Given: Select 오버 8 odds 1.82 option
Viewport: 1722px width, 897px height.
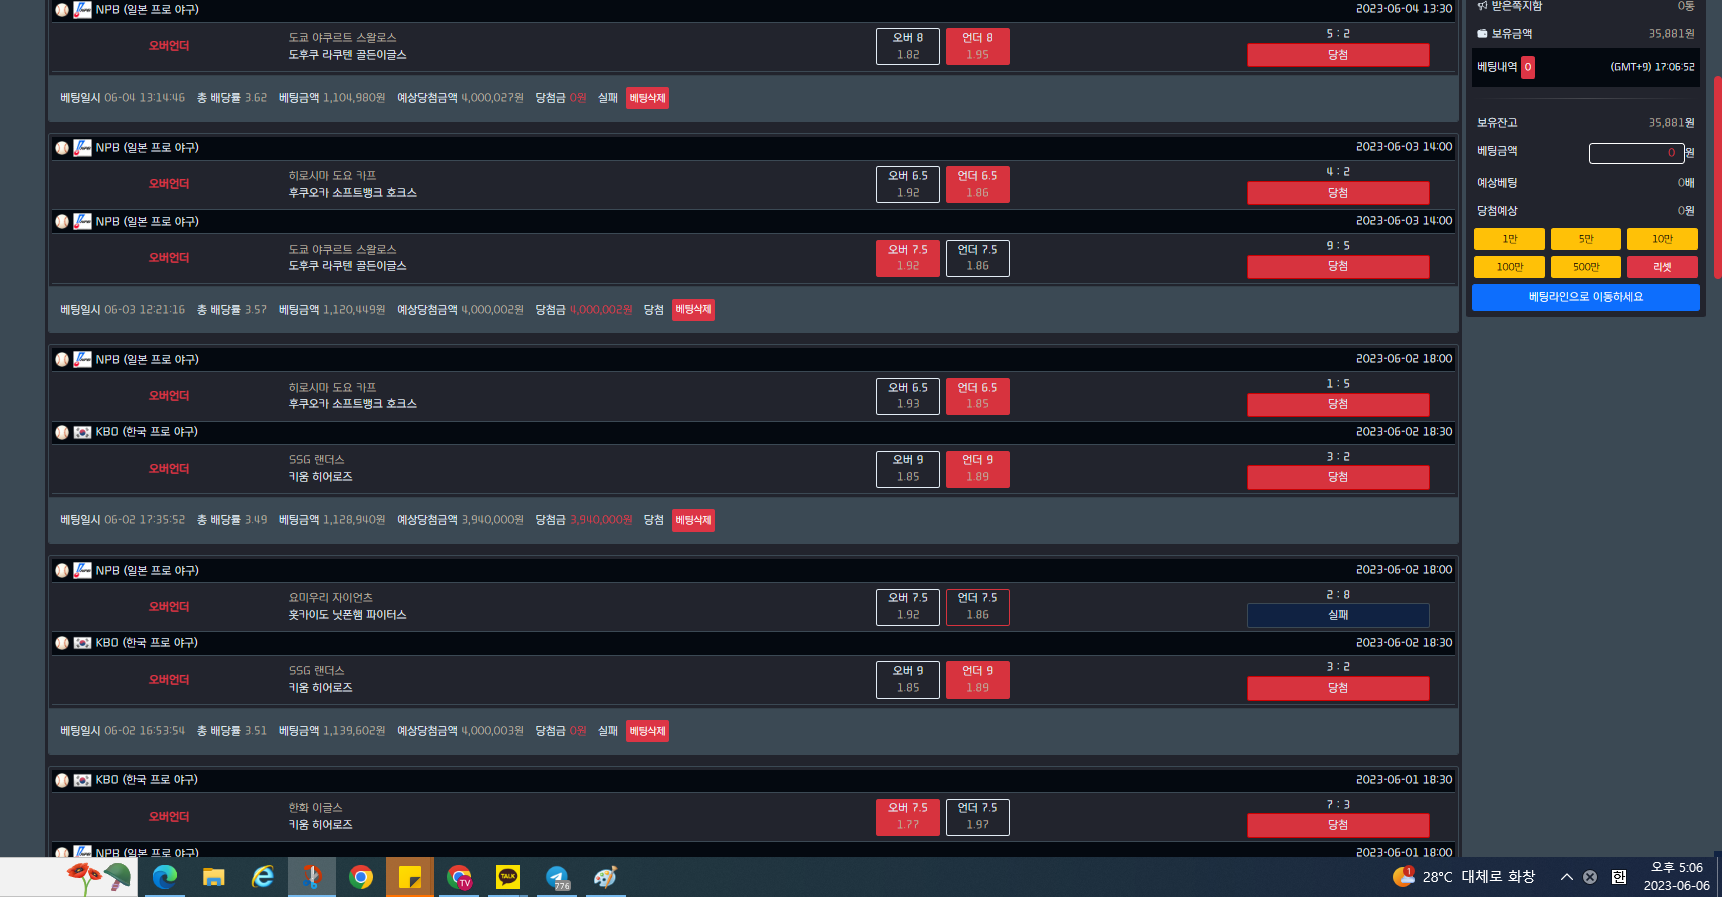Looking at the screenshot, I should click(908, 46).
